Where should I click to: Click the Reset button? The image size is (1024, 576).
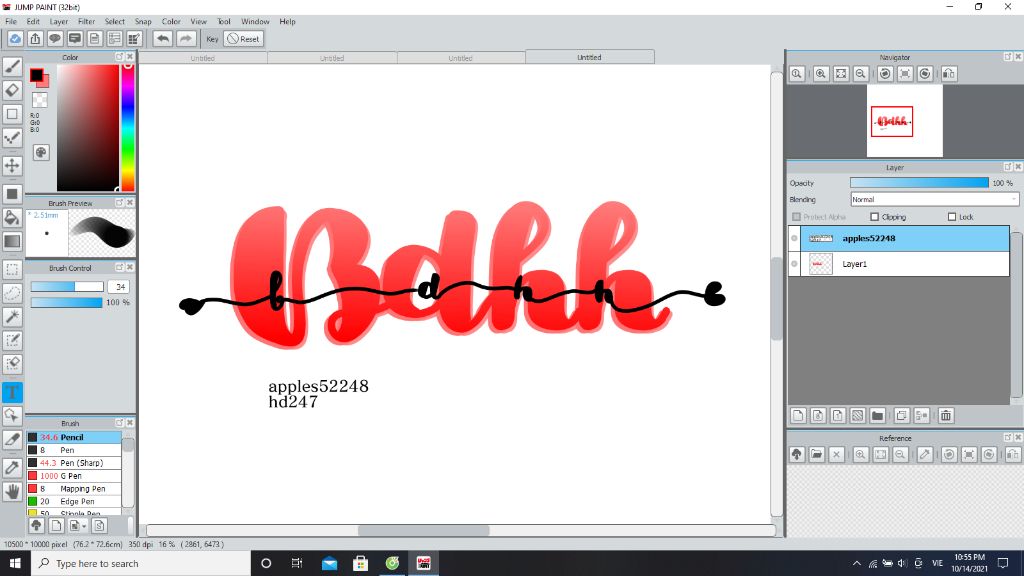pyautogui.click(x=244, y=39)
